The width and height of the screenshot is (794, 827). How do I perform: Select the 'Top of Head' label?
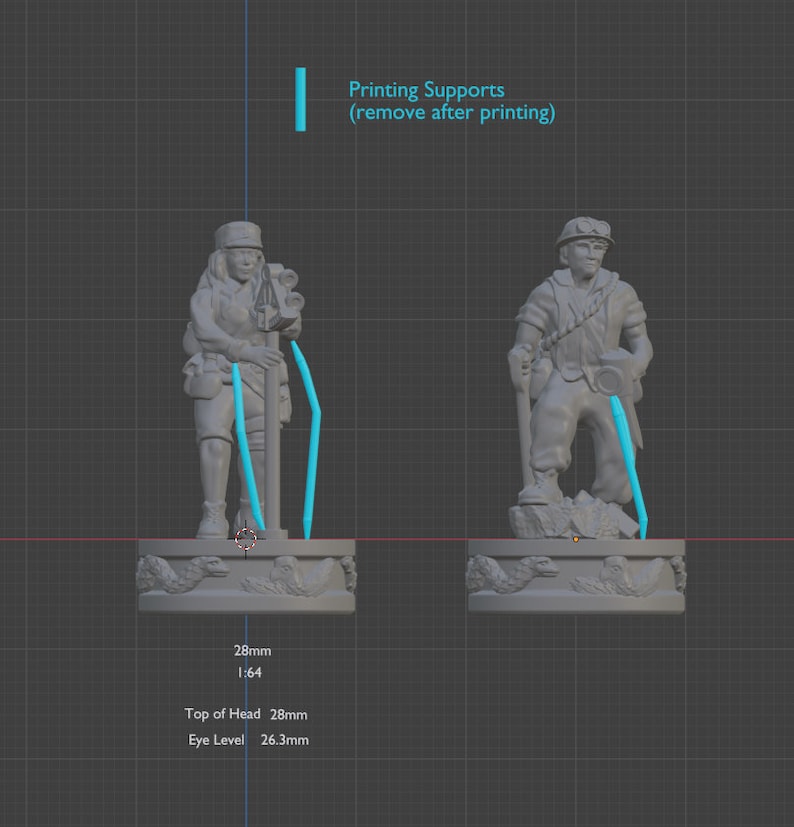coord(222,714)
